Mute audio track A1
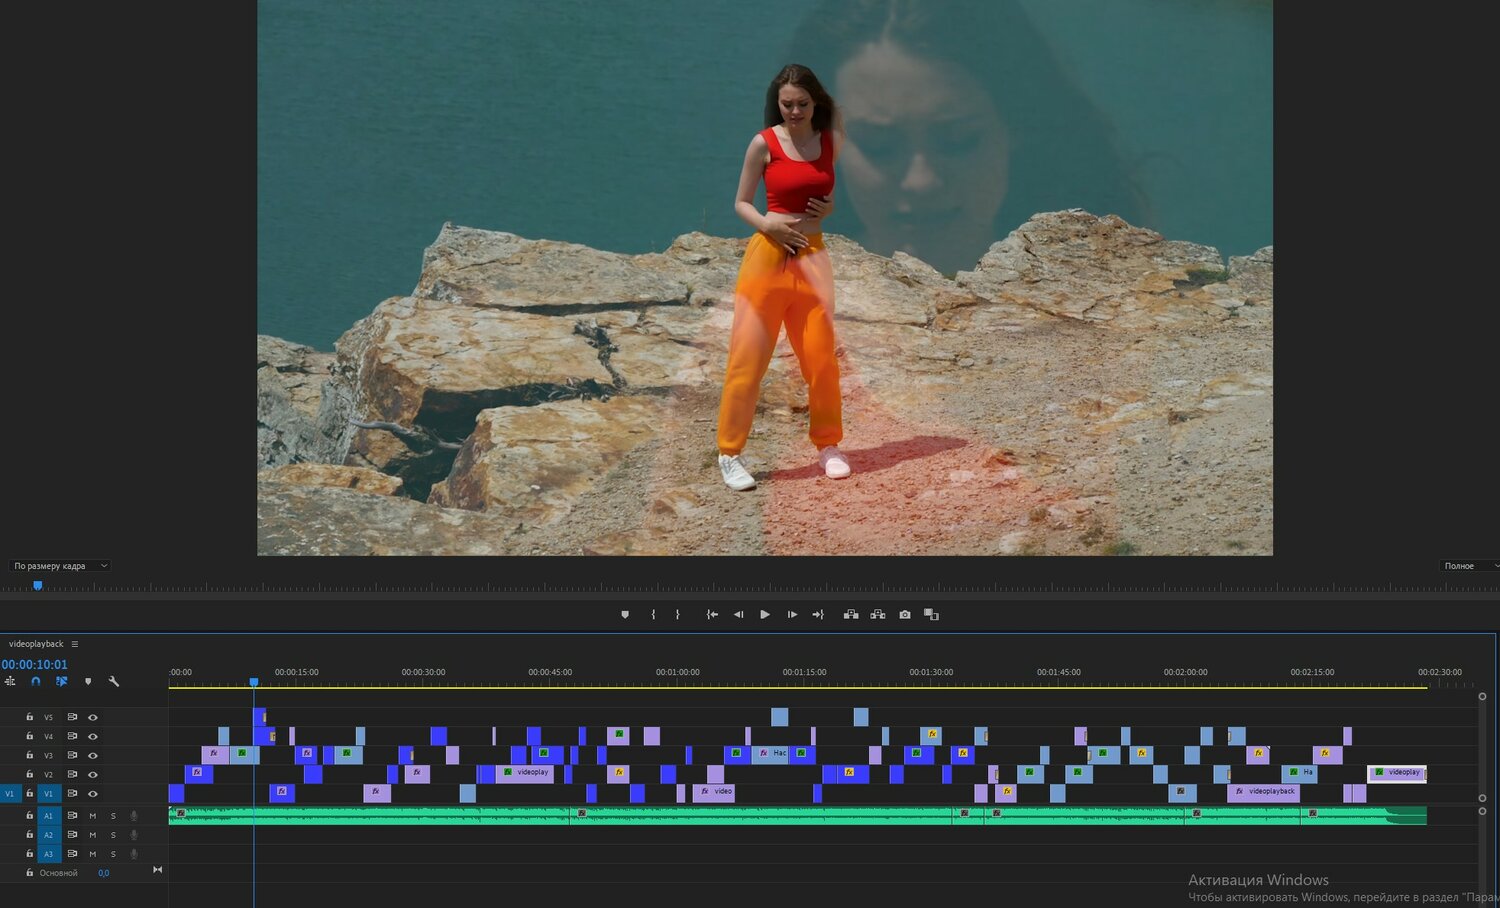The image size is (1500, 908). tap(93, 816)
